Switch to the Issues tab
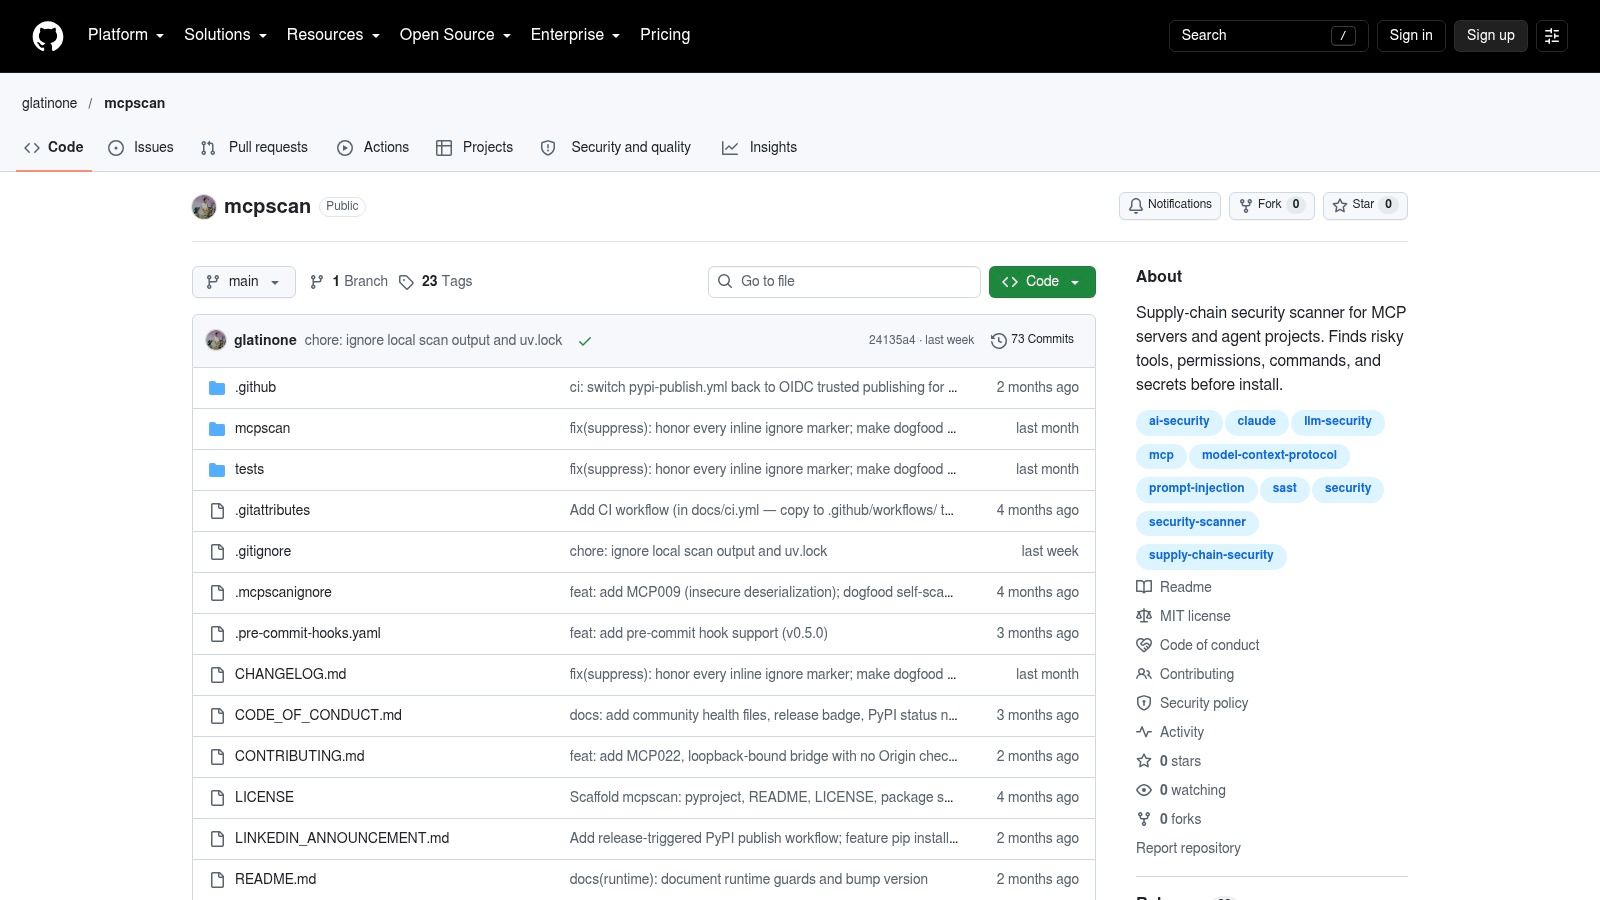 [x=141, y=147]
